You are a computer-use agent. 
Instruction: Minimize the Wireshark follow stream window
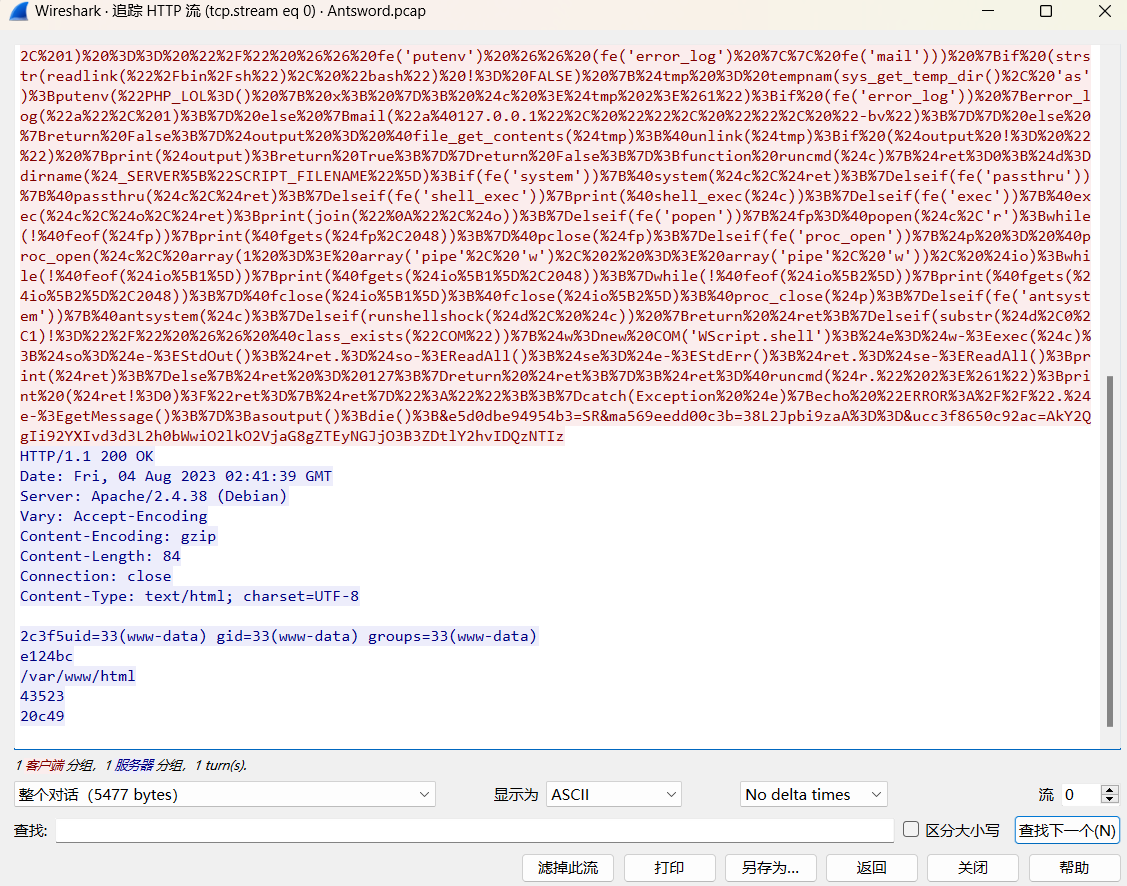(x=988, y=11)
